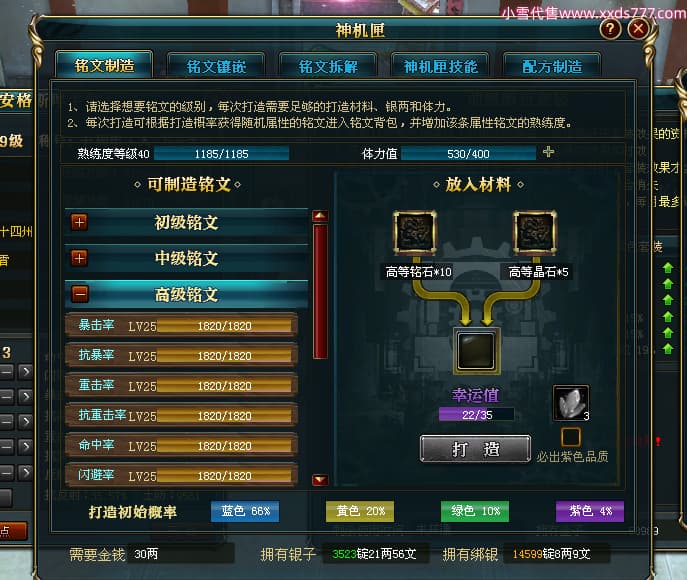Switch to the 铭文镶嵌 tab

pos(216,66)
